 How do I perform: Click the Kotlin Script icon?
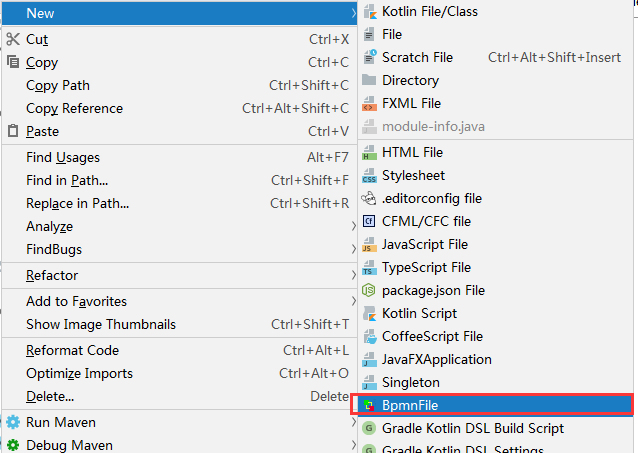[369, 314]
